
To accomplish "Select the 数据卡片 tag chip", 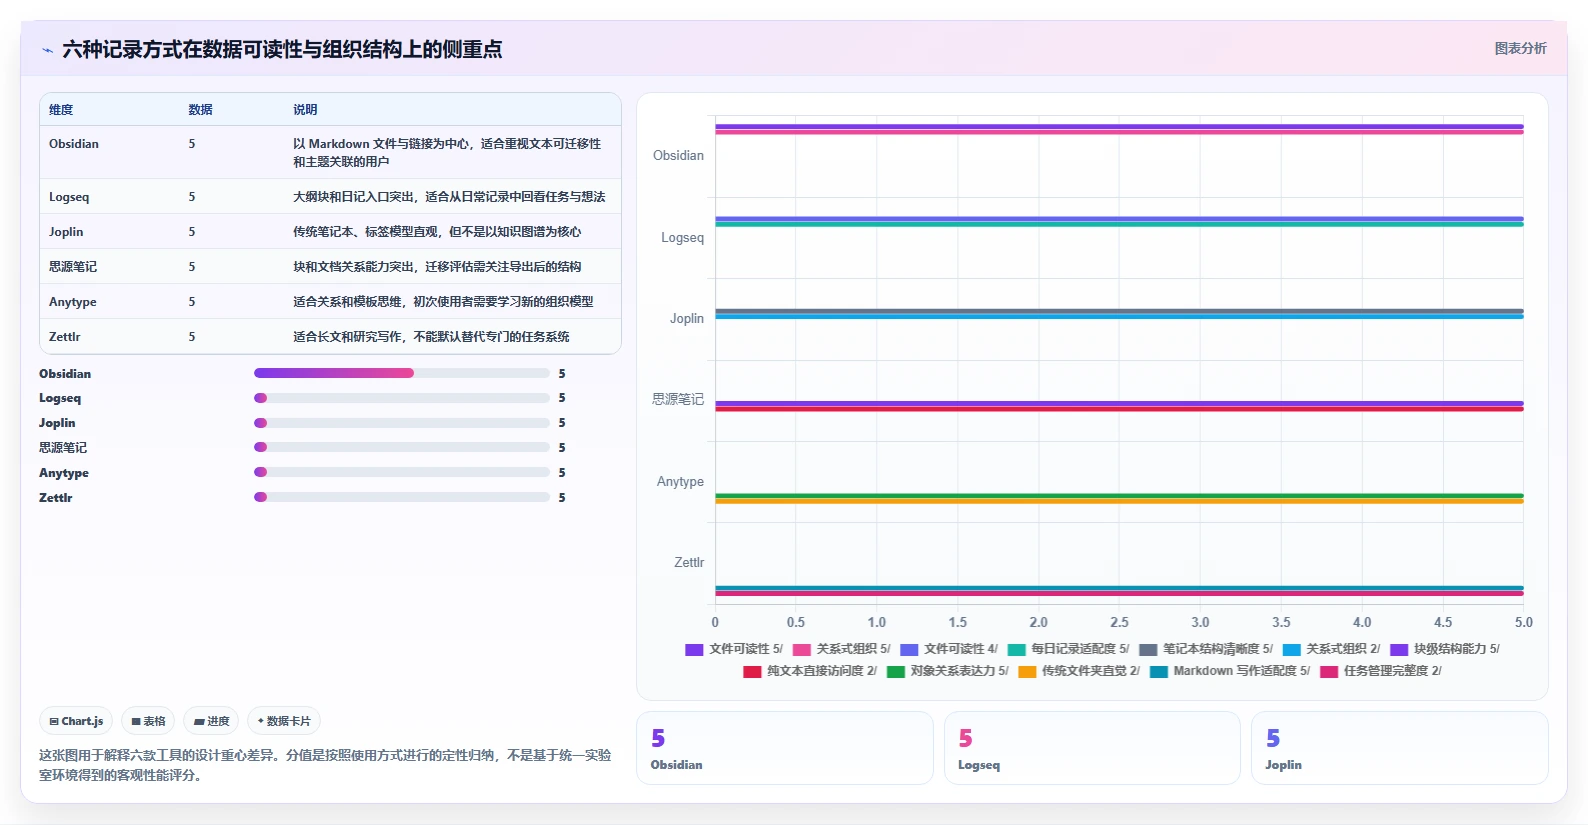I will pyautogui.click(x=284, y=721).
